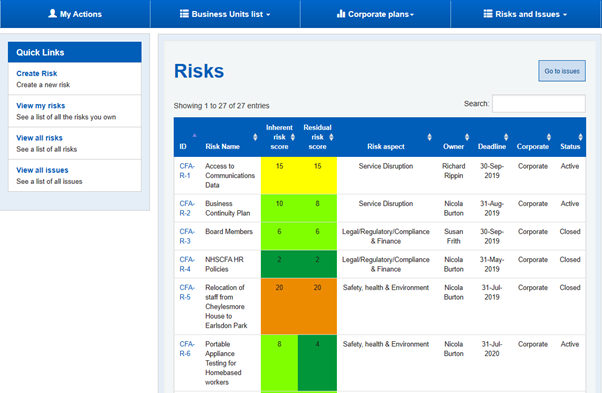Expand the Risks and Issues dropdown caret
The height and width of the screenshot is (393, 602).
point(565,15)
